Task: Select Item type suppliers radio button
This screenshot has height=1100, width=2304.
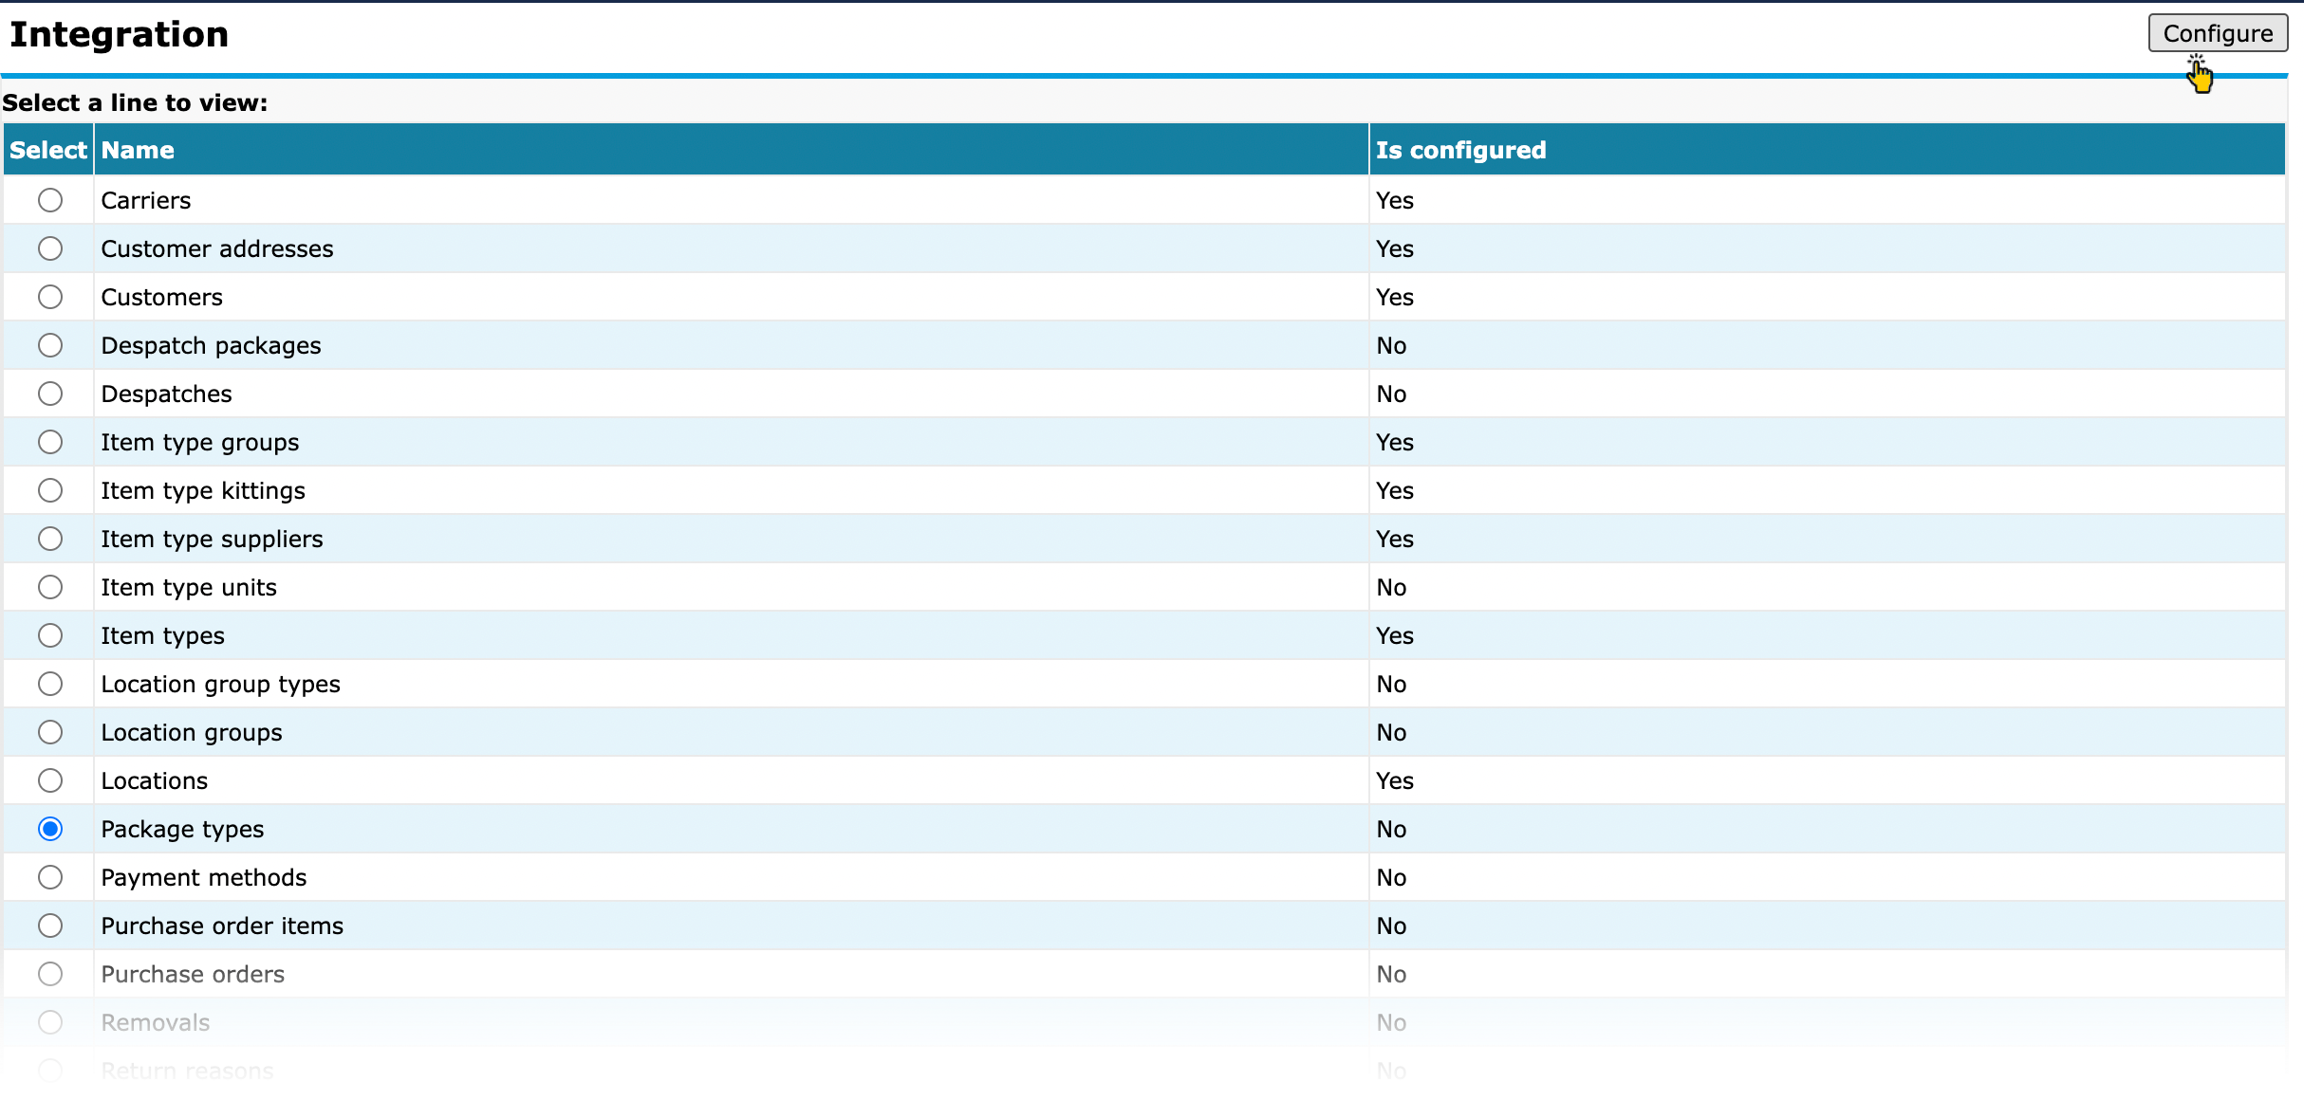Action: pos(50,538)
